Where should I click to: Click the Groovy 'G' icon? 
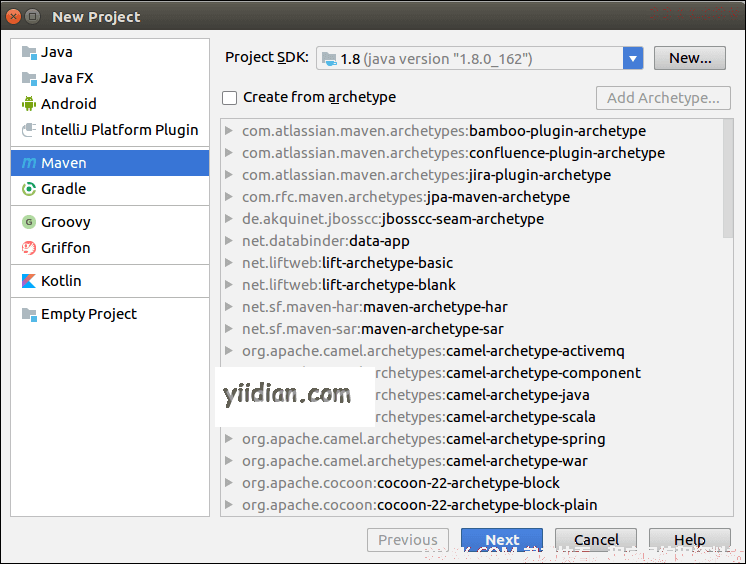point(29,222)
